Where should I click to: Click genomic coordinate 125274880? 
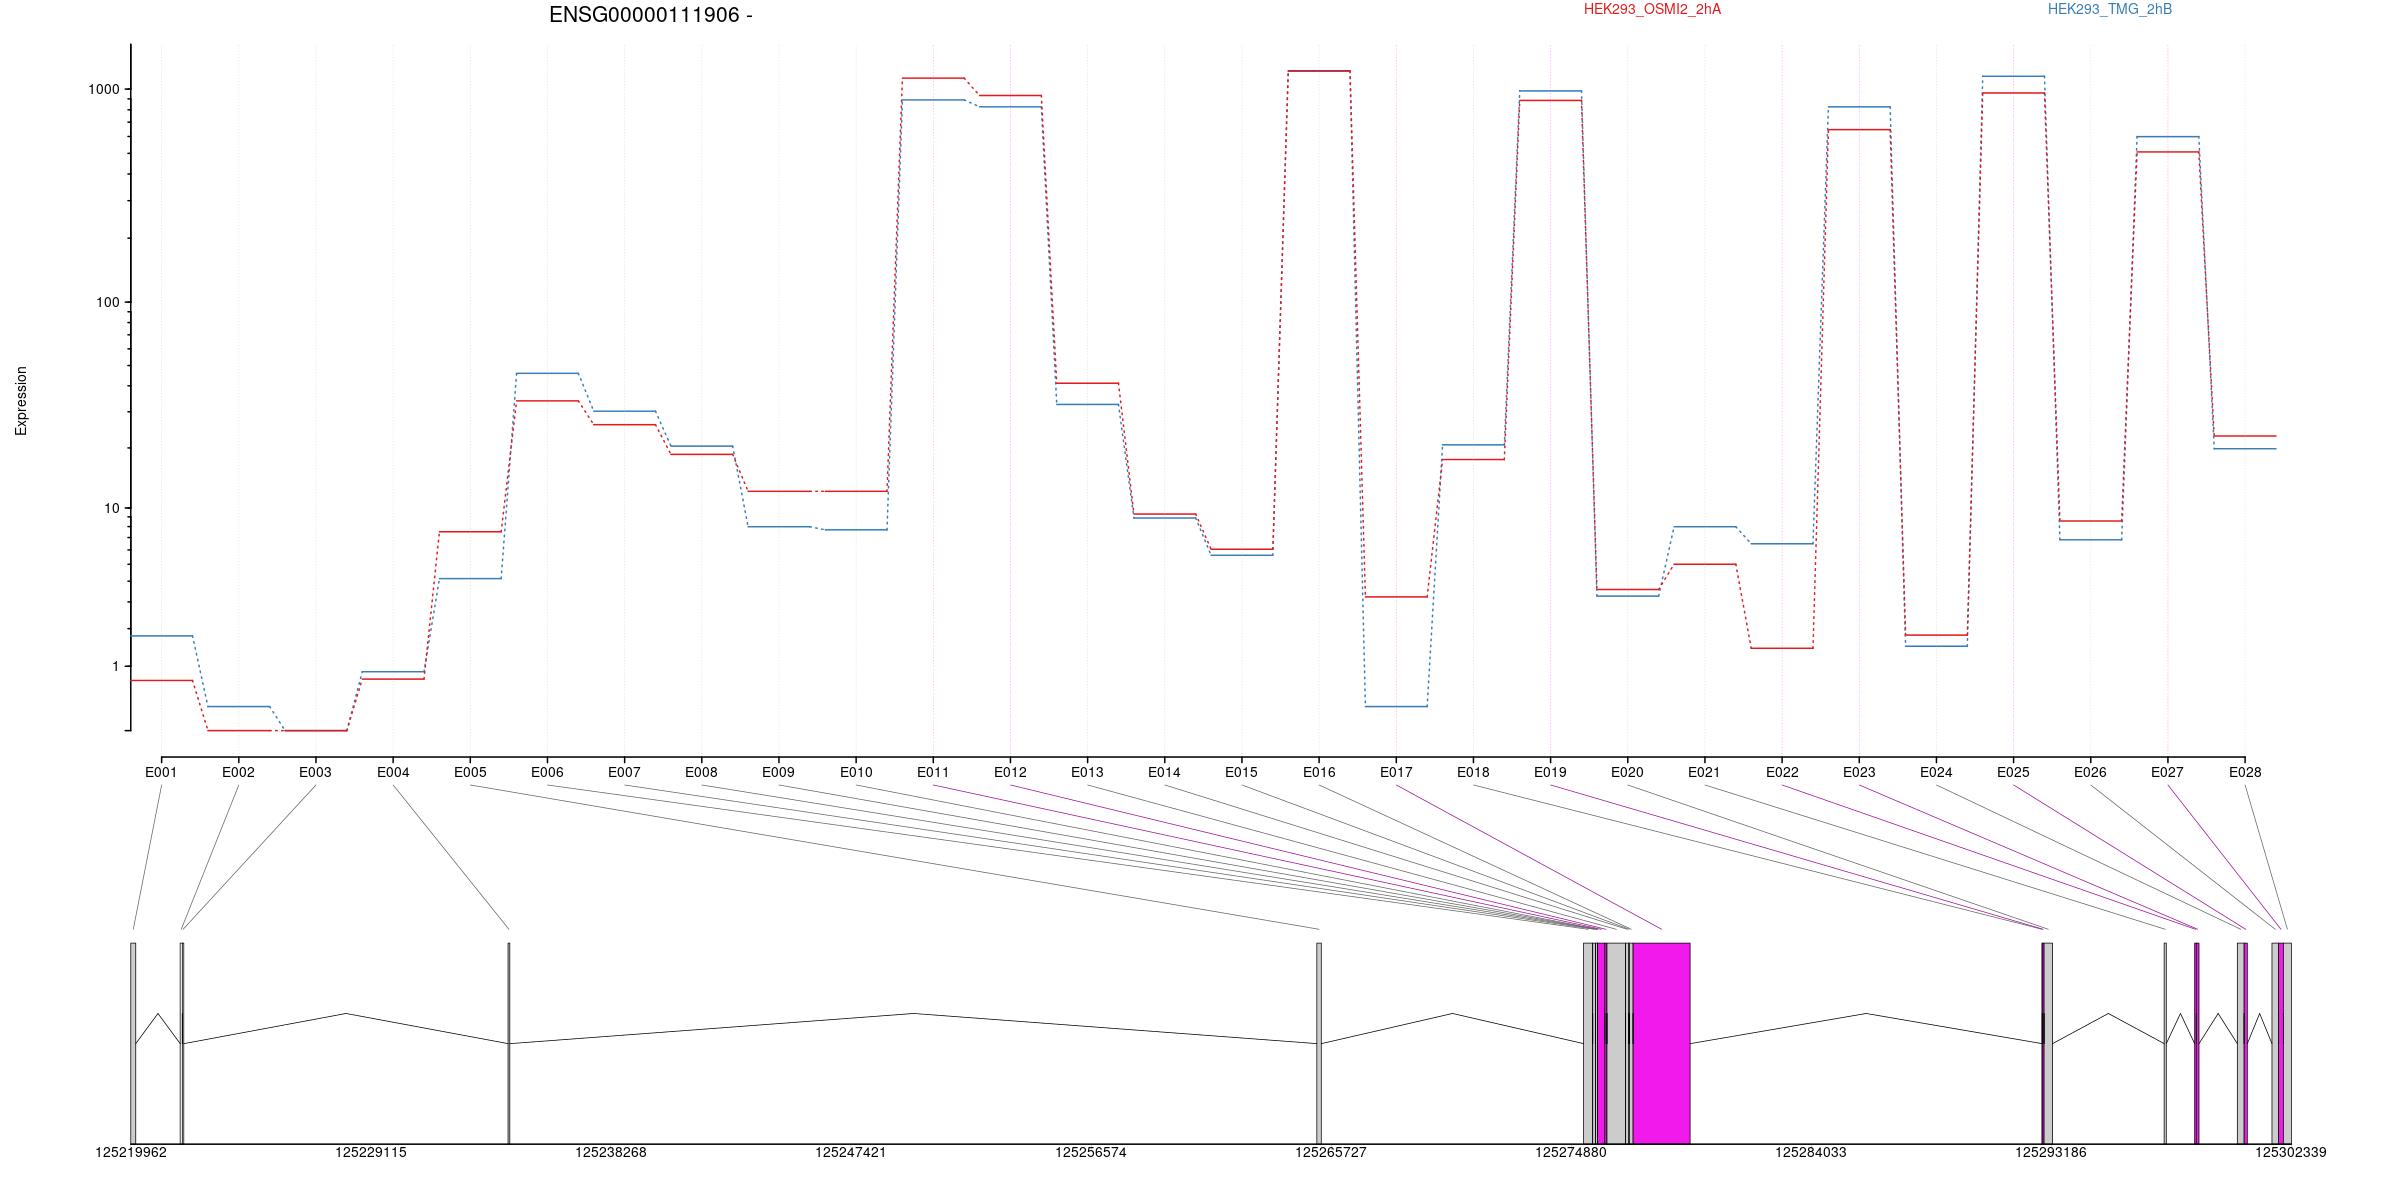tap(1571, 1152)
